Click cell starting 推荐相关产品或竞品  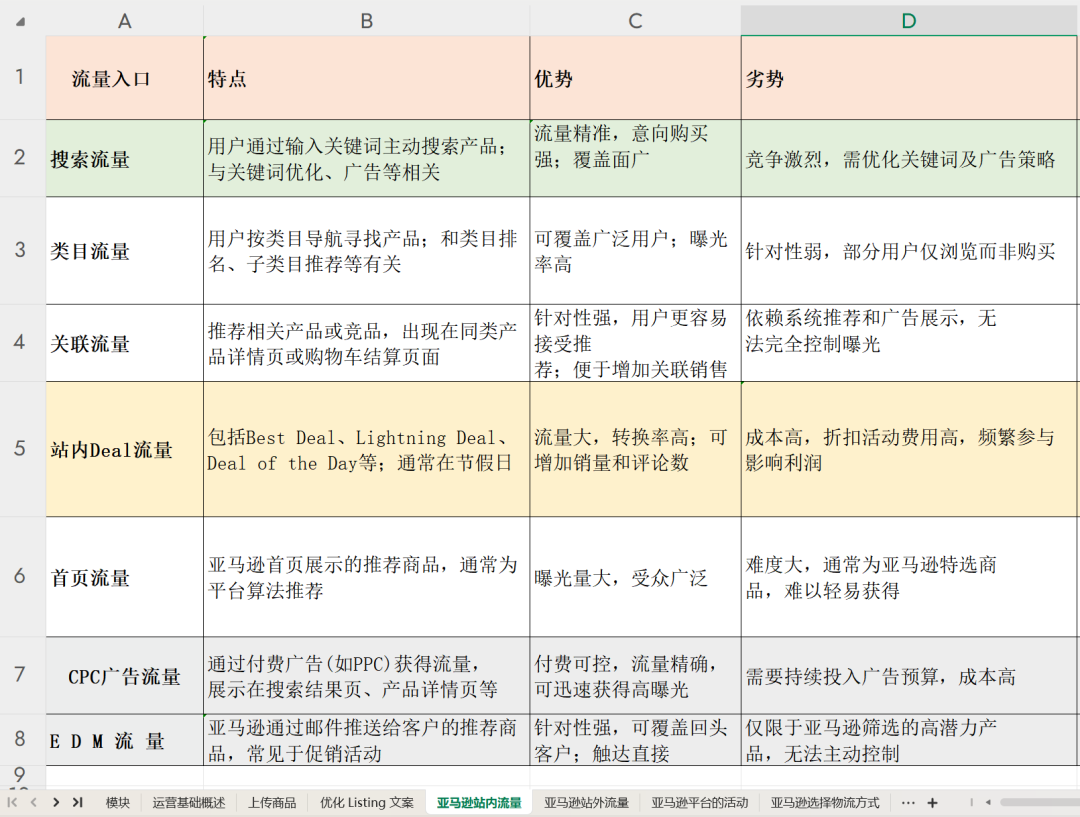pyautogui.click(x=366, y=343)
